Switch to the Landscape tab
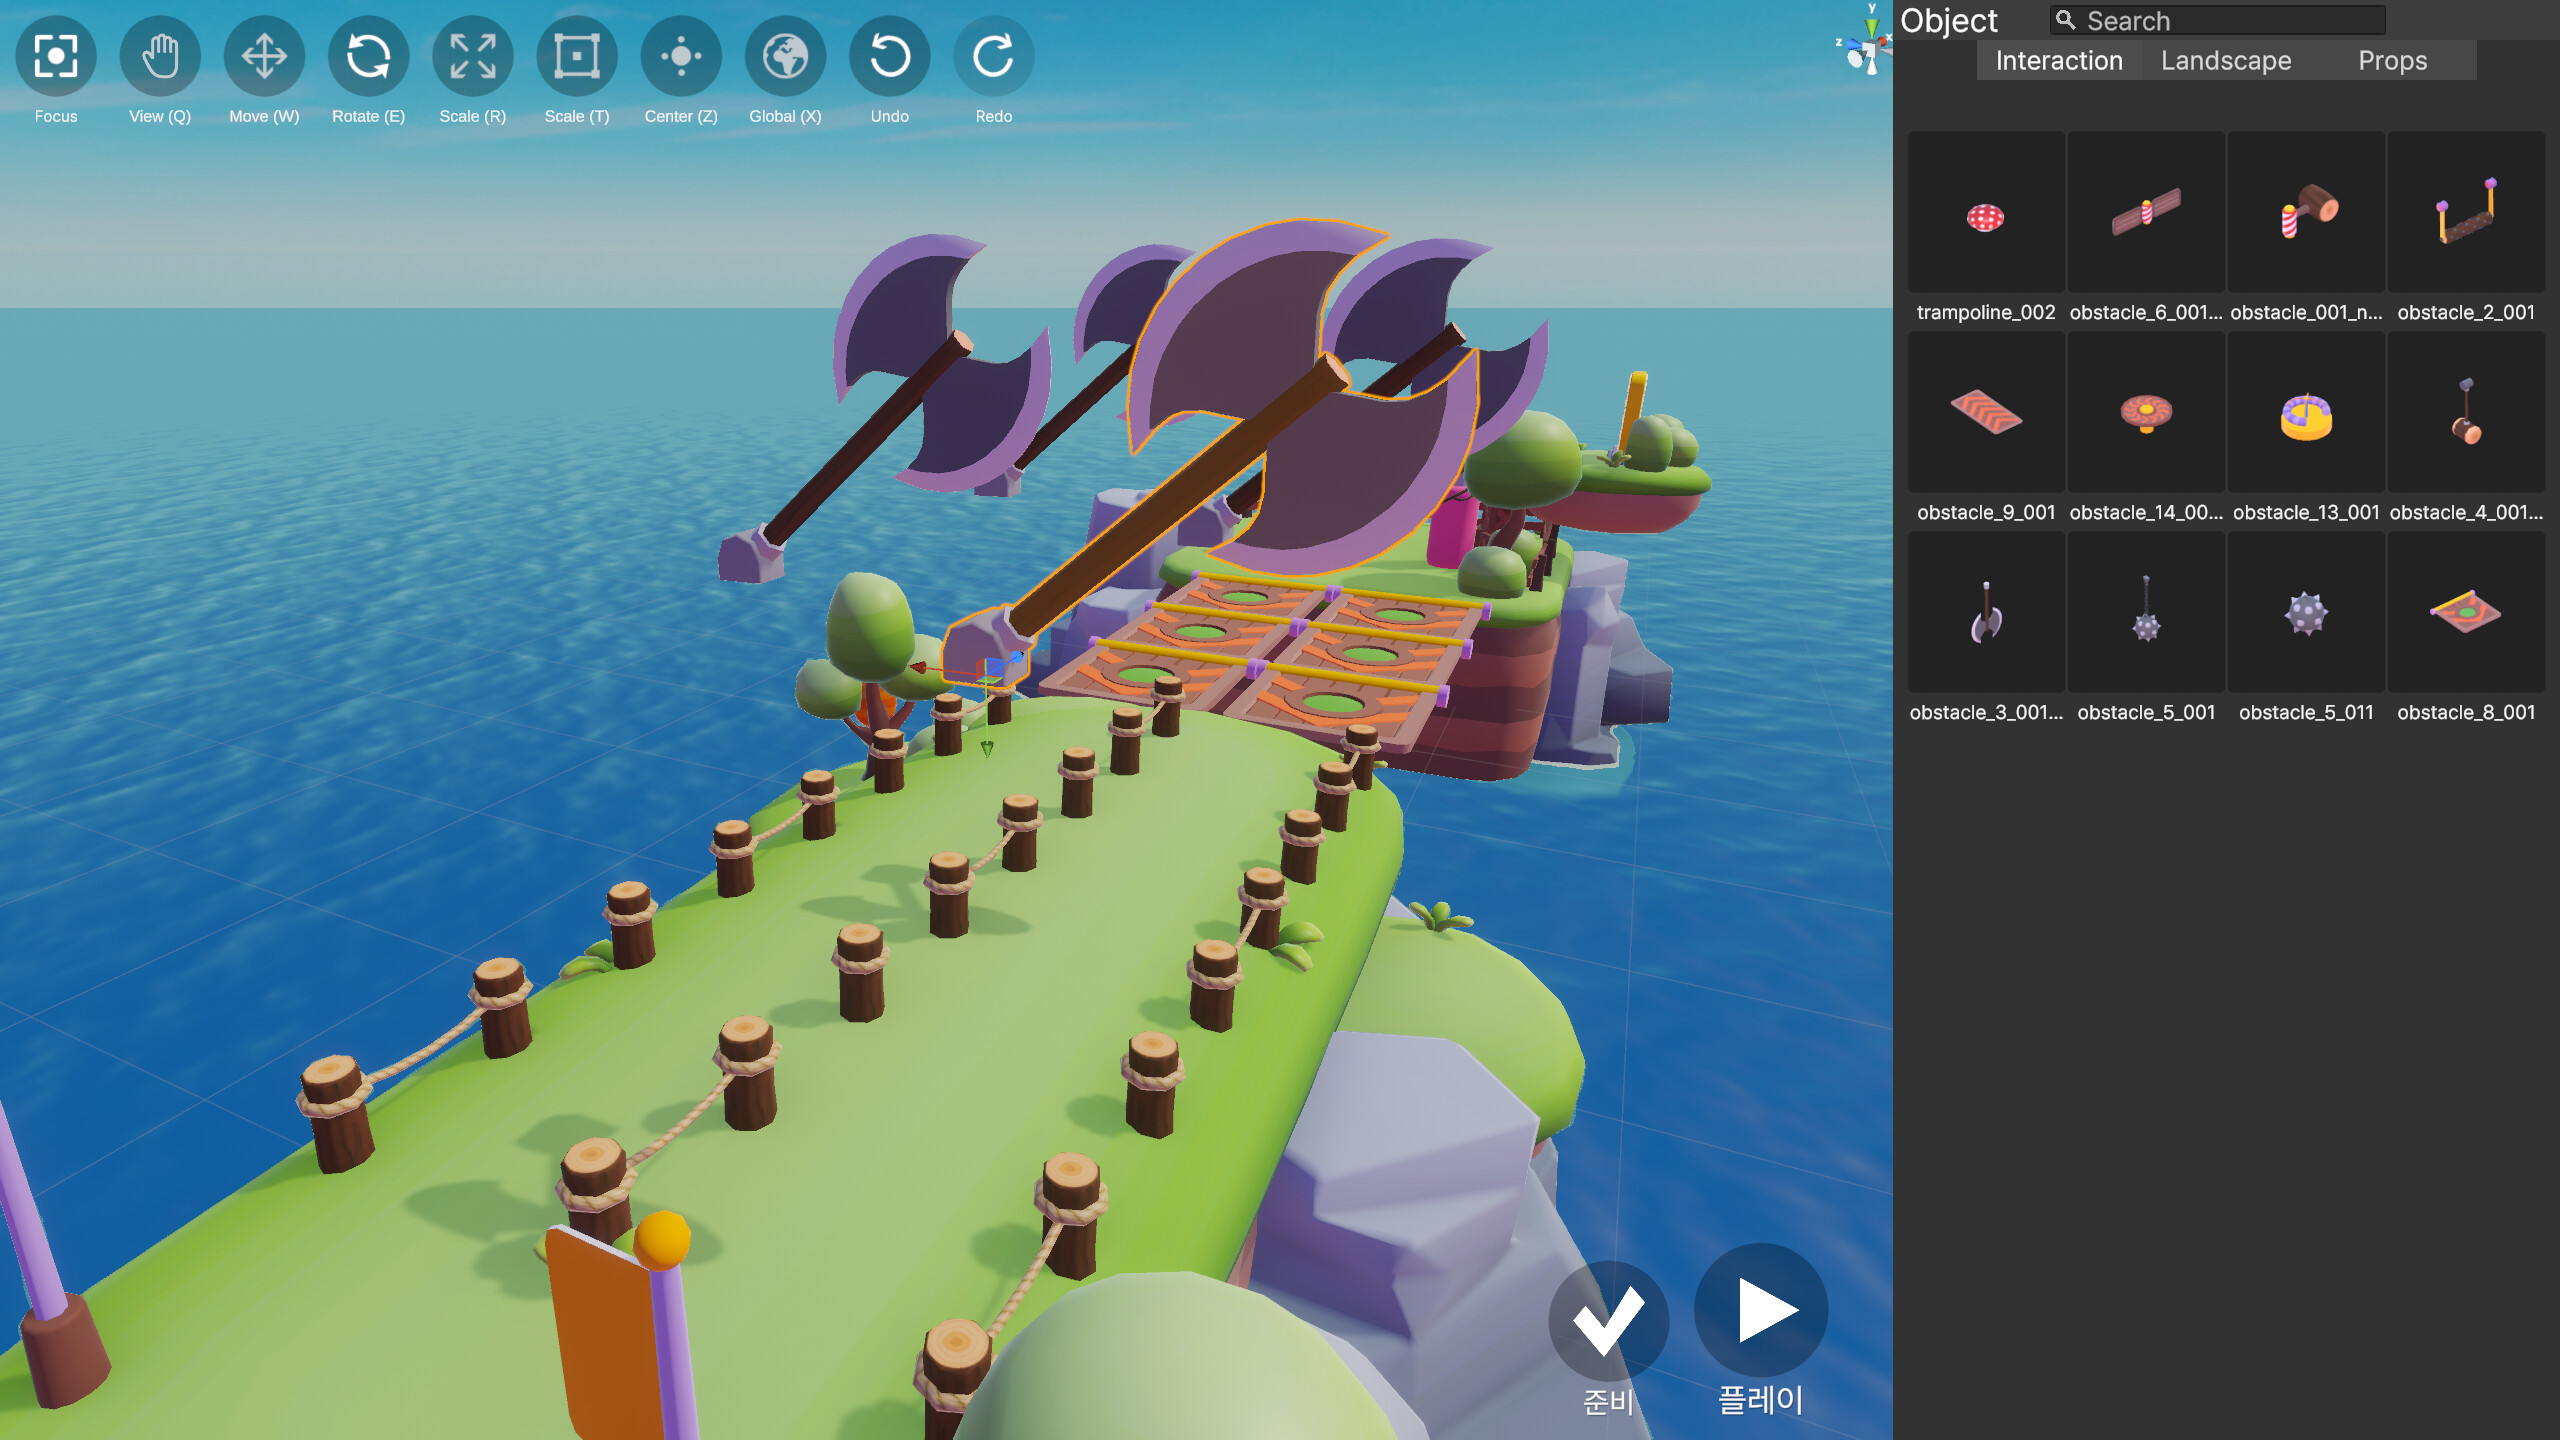The width and height of the screenshot is (2560, 1440). pyautogui.click(x=2225, y=60)
